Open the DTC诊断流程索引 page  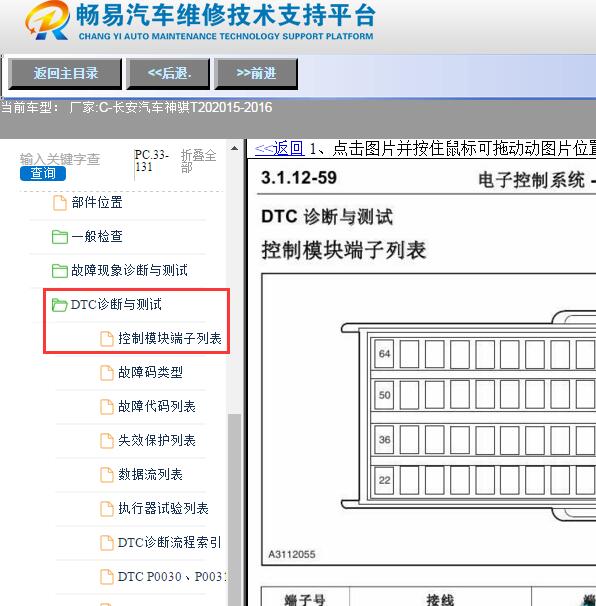tap(170, 543)
